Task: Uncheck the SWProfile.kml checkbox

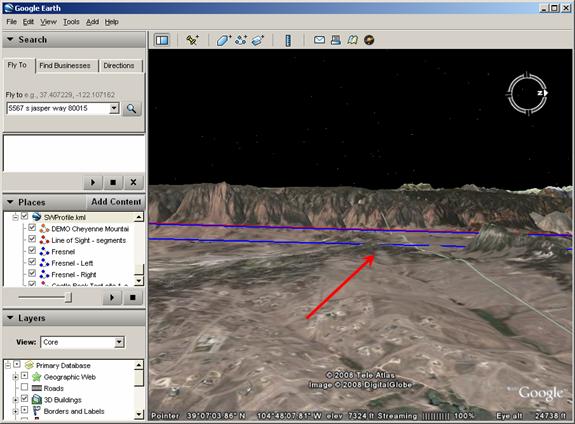Action: click(x=25, y=216)
